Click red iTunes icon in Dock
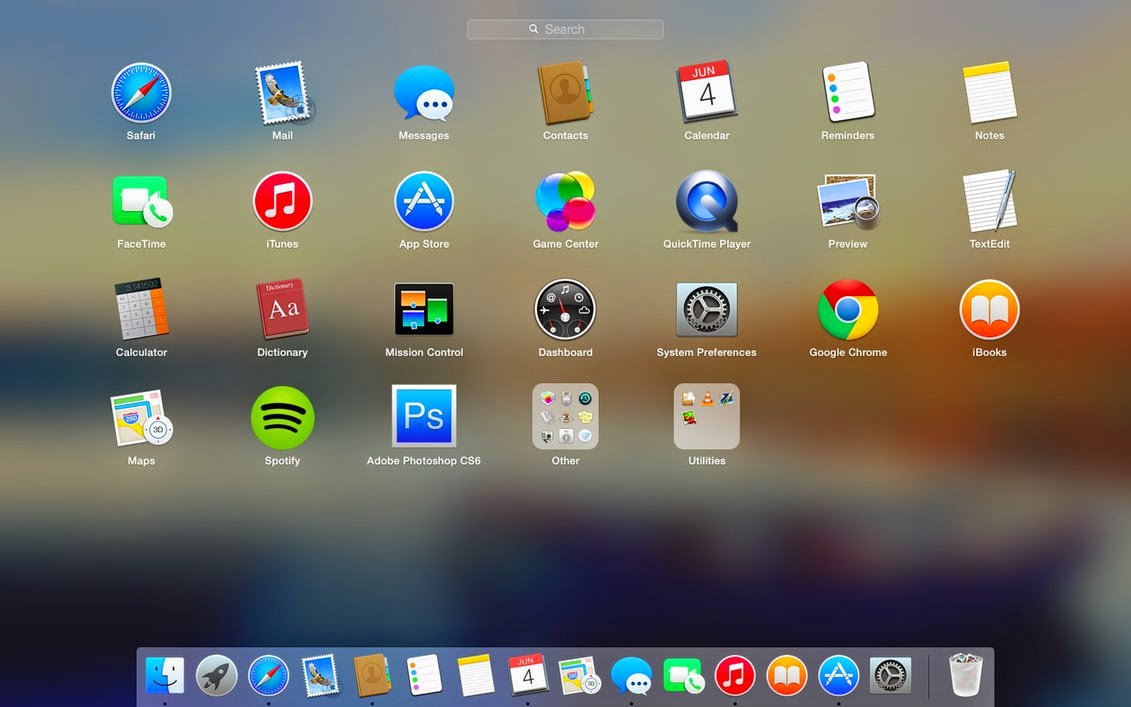 [x=735, y=676]
